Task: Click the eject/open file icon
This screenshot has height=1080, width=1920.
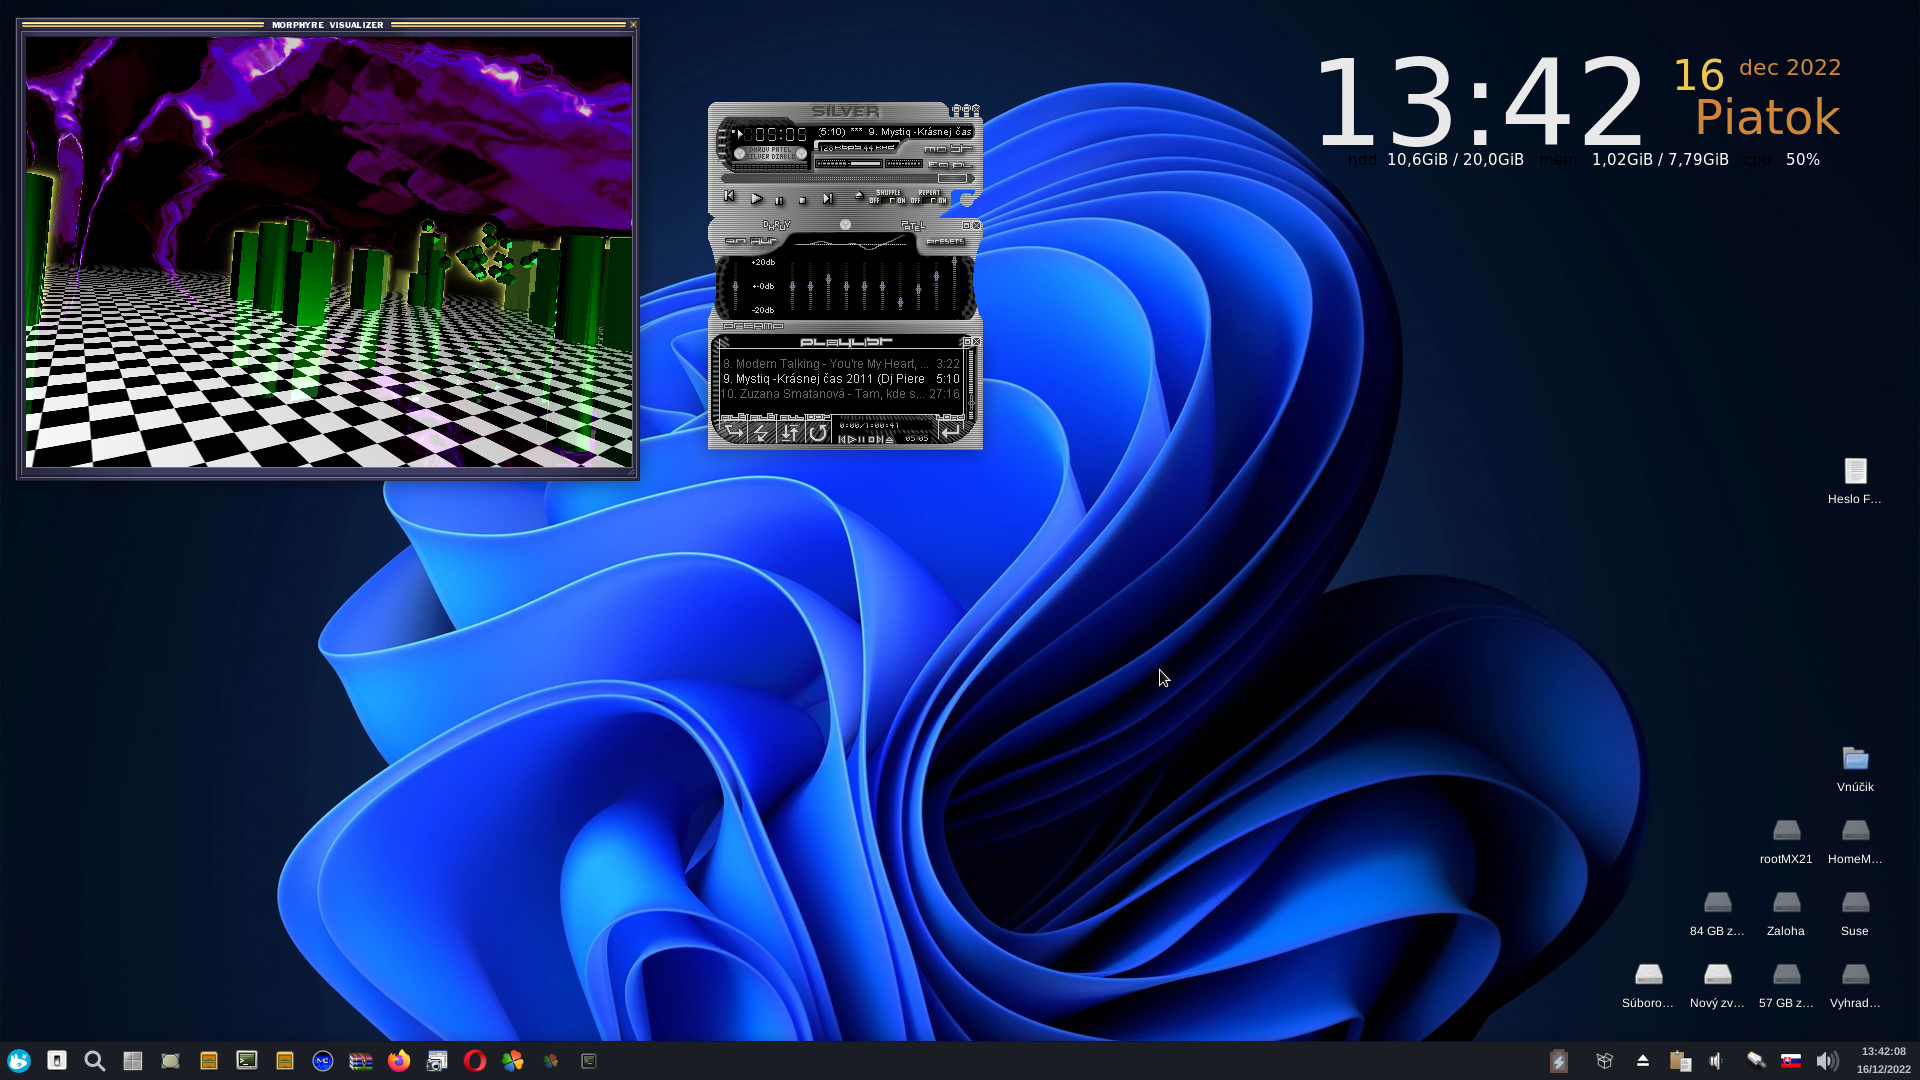Action: [859, 195]
